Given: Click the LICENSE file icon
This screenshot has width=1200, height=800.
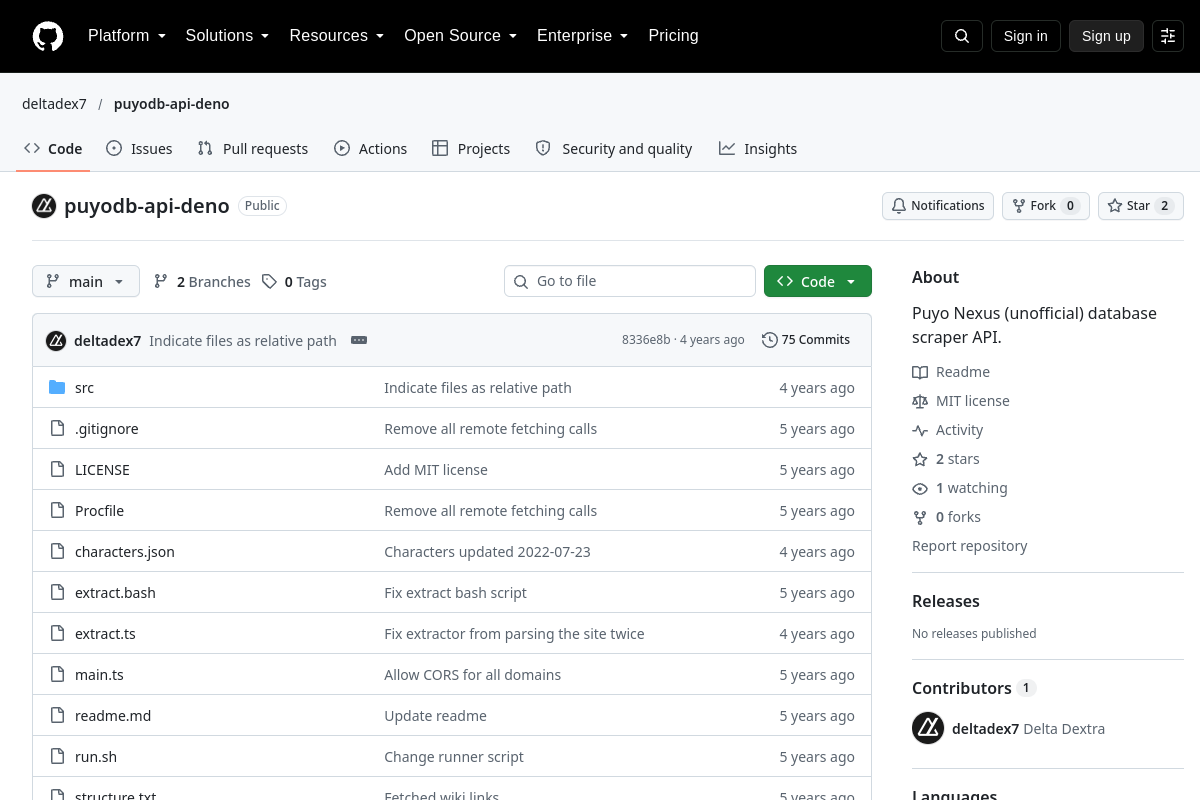Looking at the screenshot, I should tap(57, 470).
